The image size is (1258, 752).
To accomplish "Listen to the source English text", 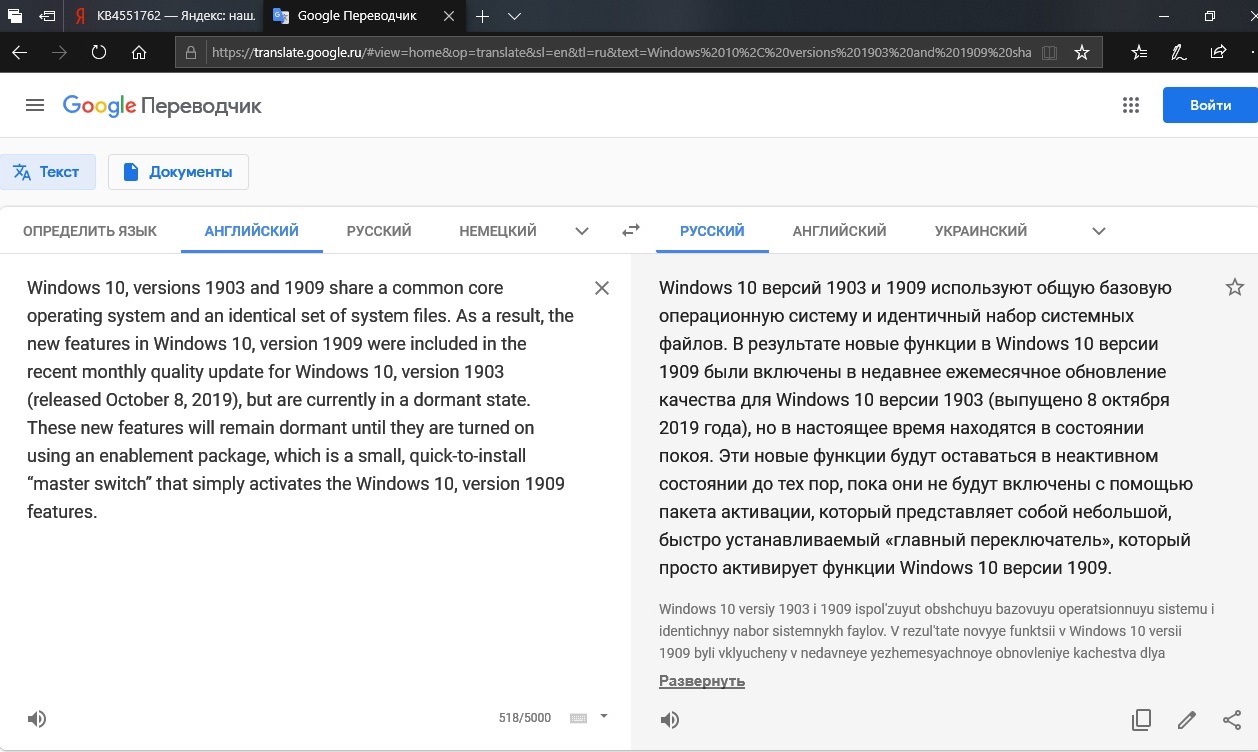I will [x=37, y=718].
